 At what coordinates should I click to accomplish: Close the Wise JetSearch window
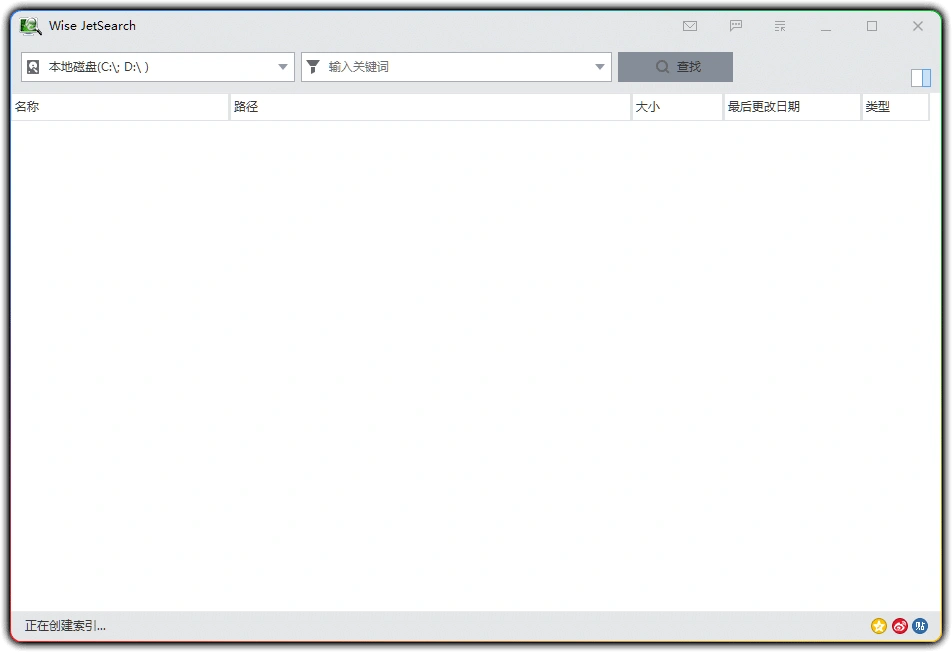coord(918,26)
